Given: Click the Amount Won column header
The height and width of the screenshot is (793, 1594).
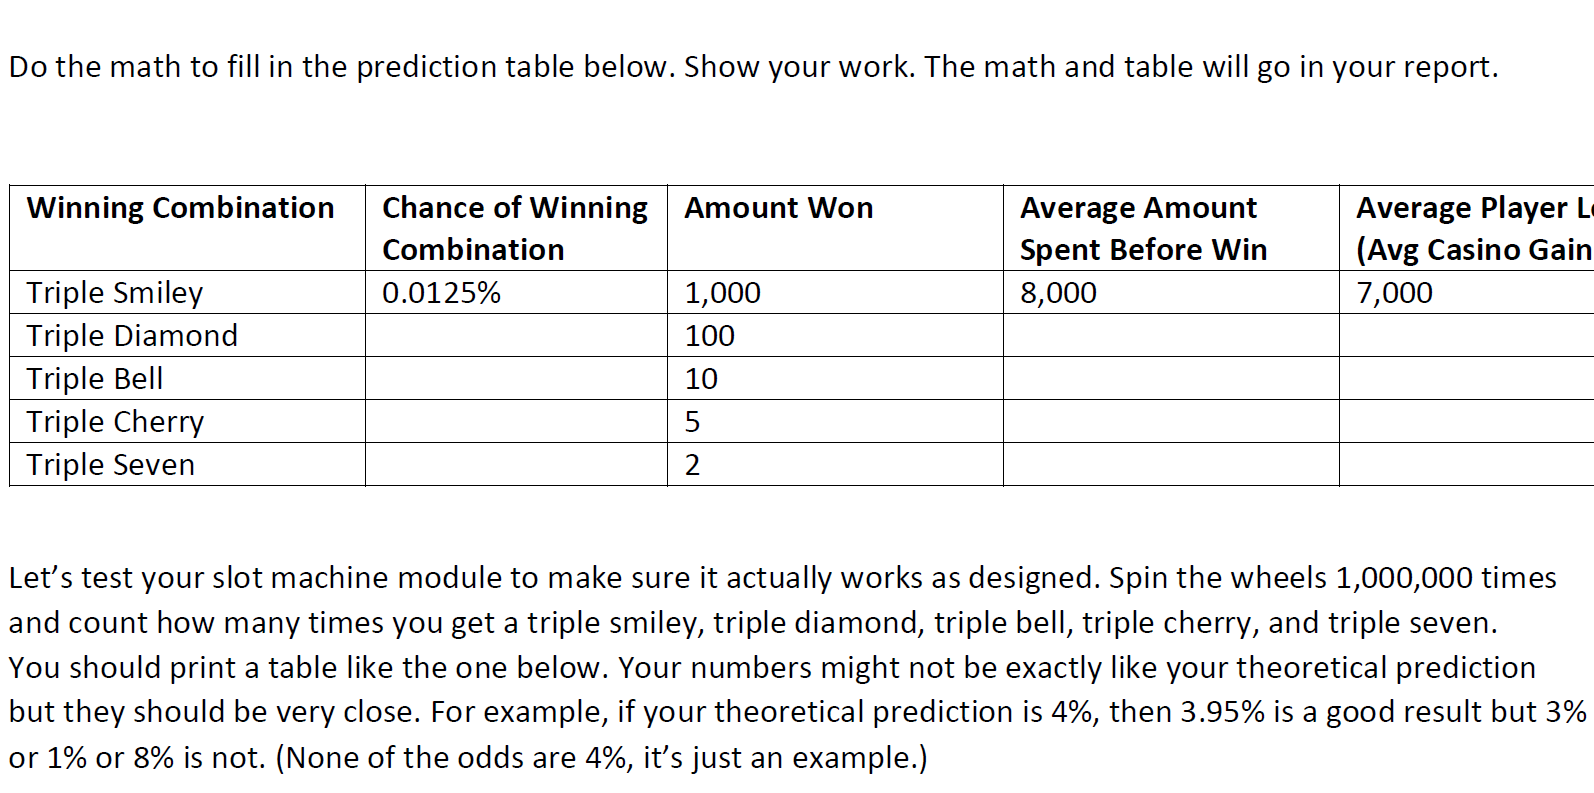Looking at the screenshot, I should click(x=778, y=208).
